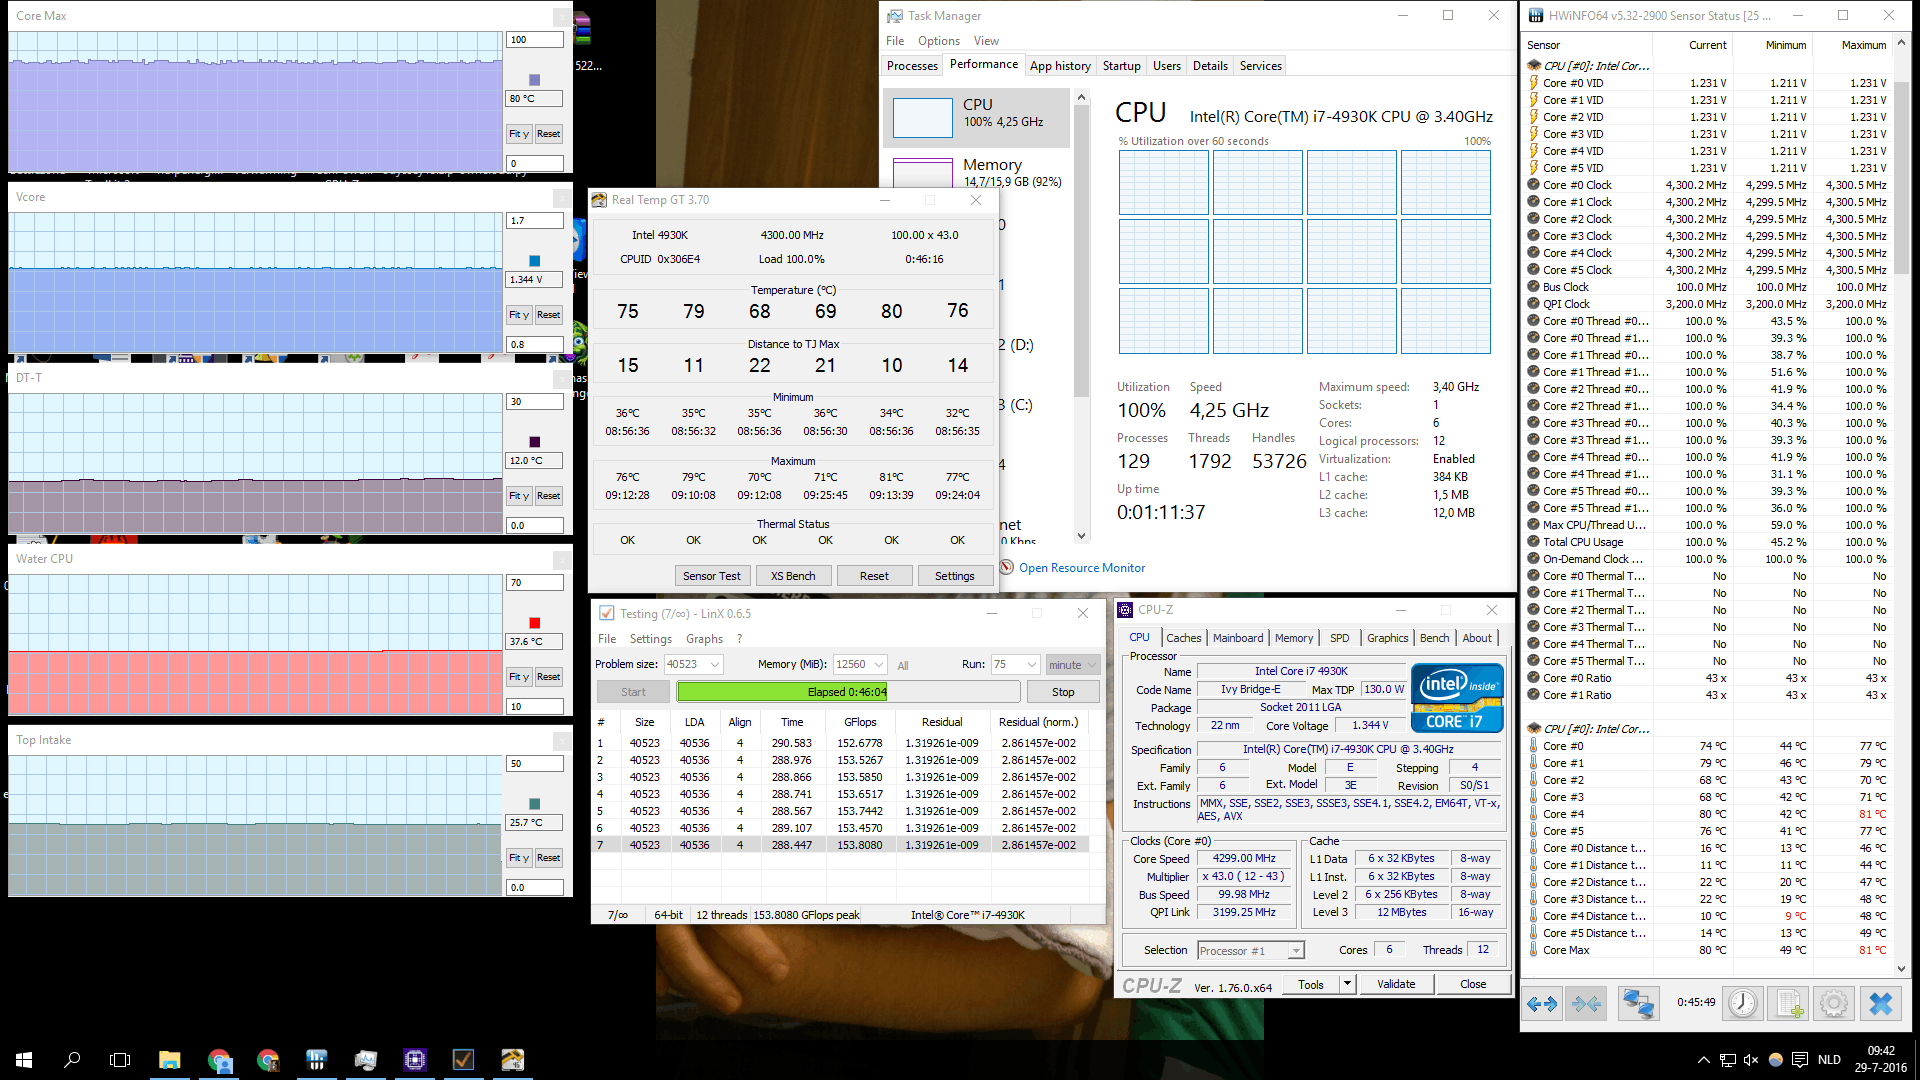Click HWiNFO sensor list scroll-down arrow
Screen dimensions: 1920x1080
(1902, 968)
